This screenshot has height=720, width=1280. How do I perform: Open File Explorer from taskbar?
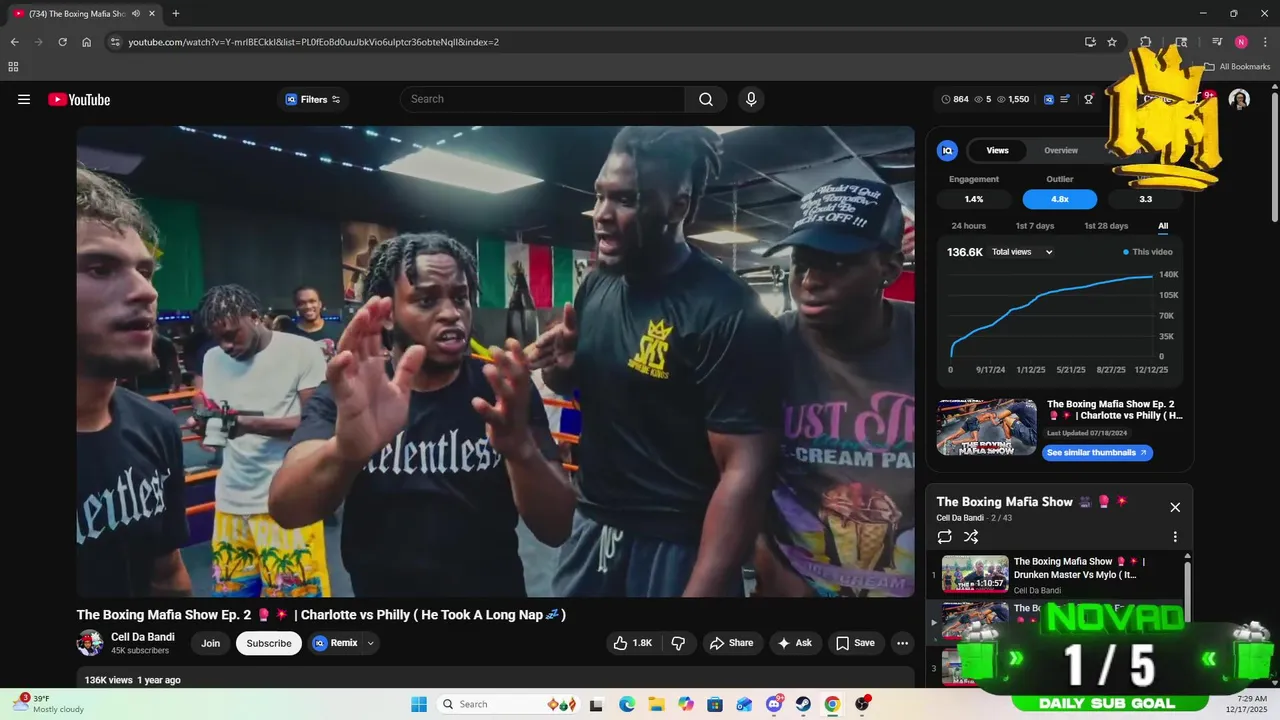pos(656,704)
